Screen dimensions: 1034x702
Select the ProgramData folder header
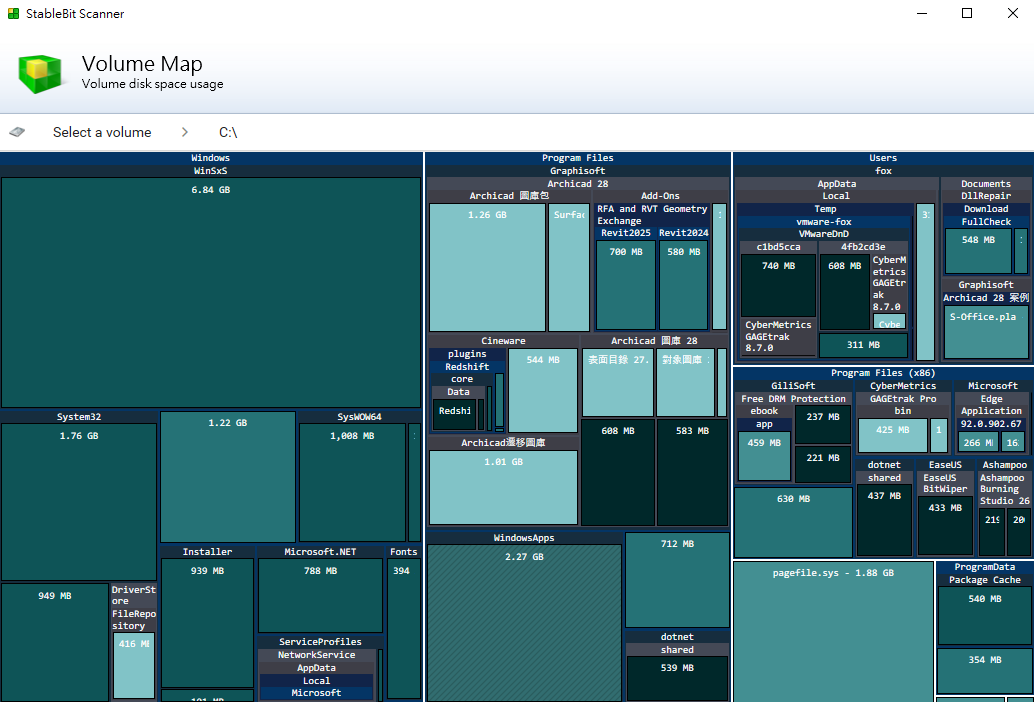point(985,567)
